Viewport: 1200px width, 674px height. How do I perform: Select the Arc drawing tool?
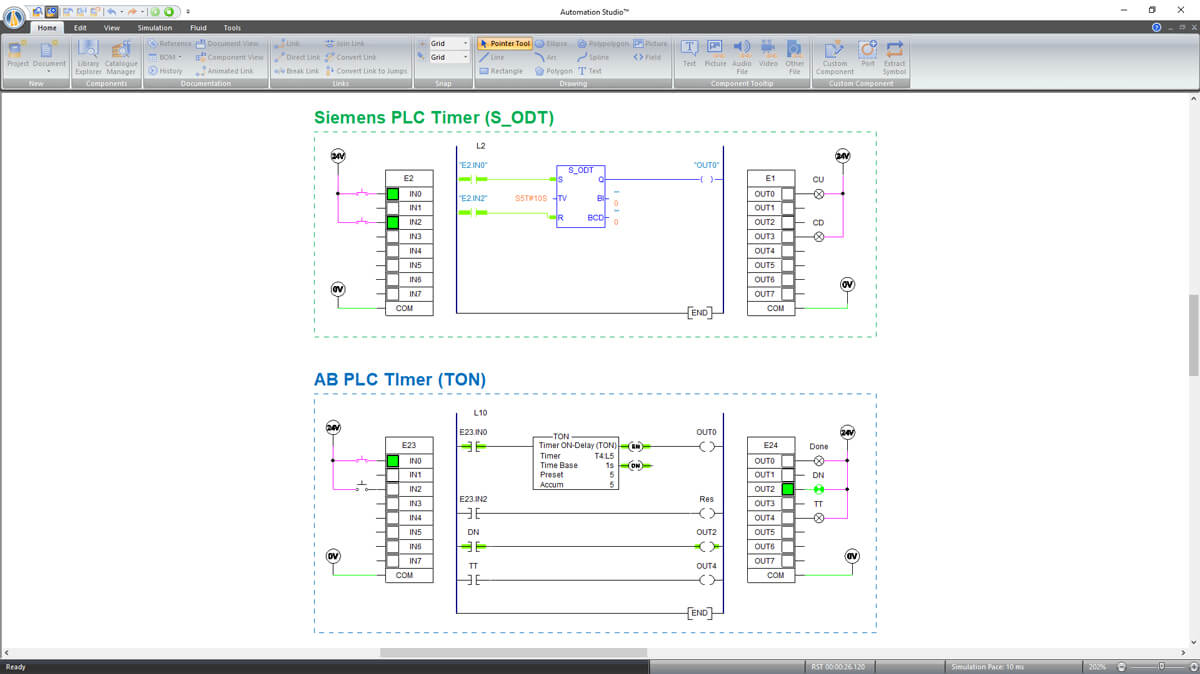(x=547, y=57)
